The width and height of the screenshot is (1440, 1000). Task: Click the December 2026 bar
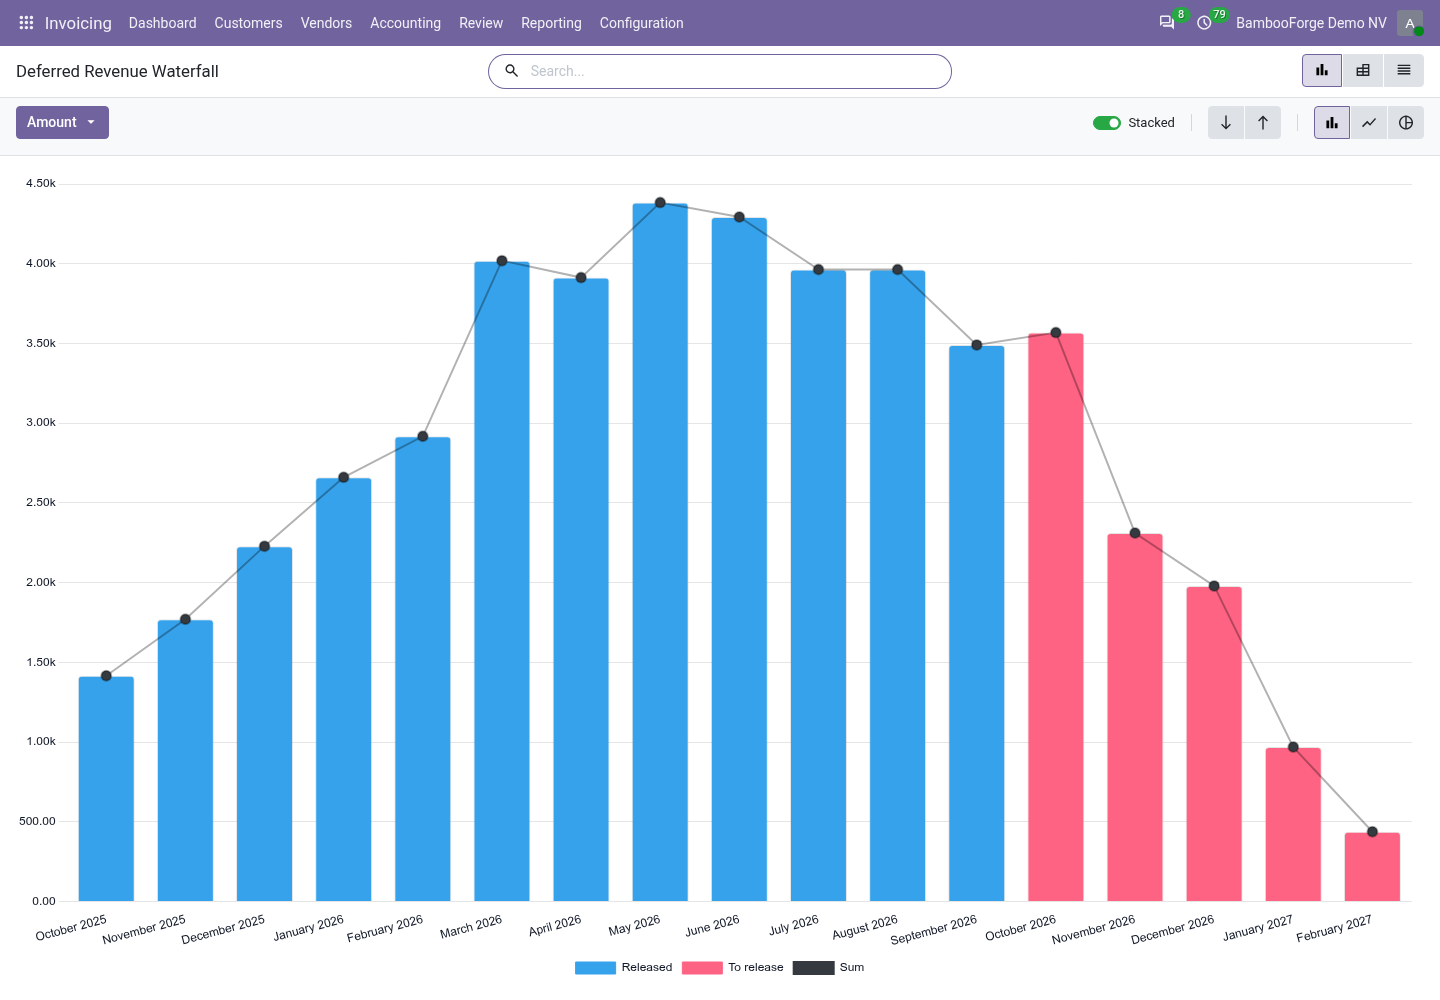coord(1214,744)
